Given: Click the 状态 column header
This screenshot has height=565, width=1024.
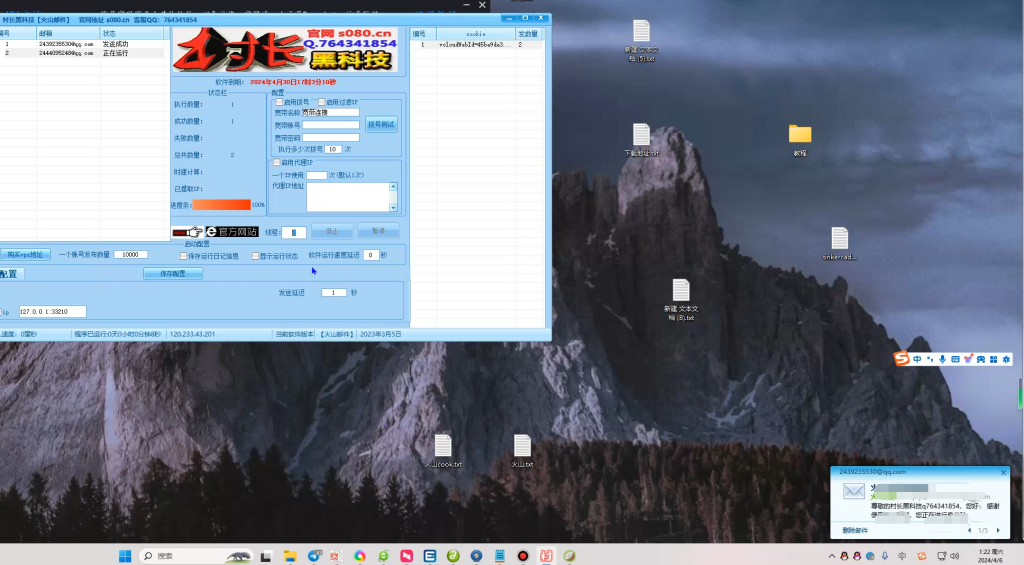Looking at the screenshot, I should tap(110, 33).
